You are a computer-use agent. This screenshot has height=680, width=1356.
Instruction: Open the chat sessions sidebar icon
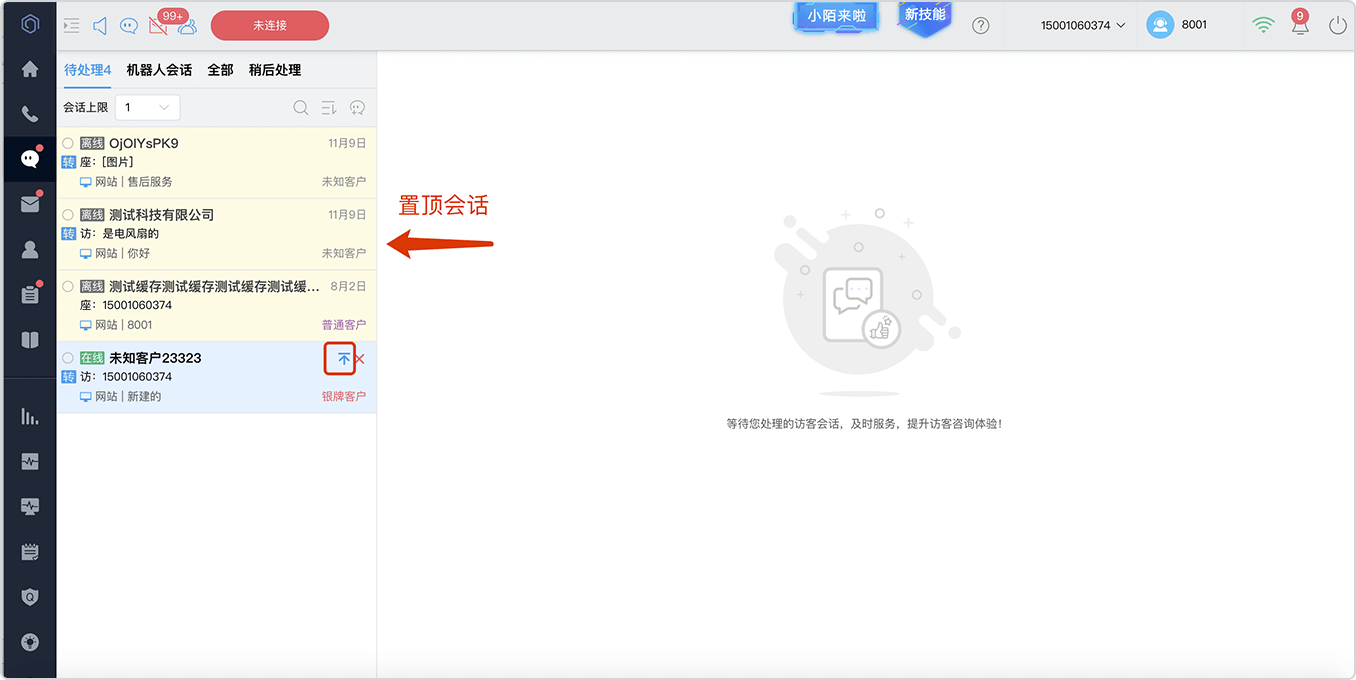click(x=30, y=159)
